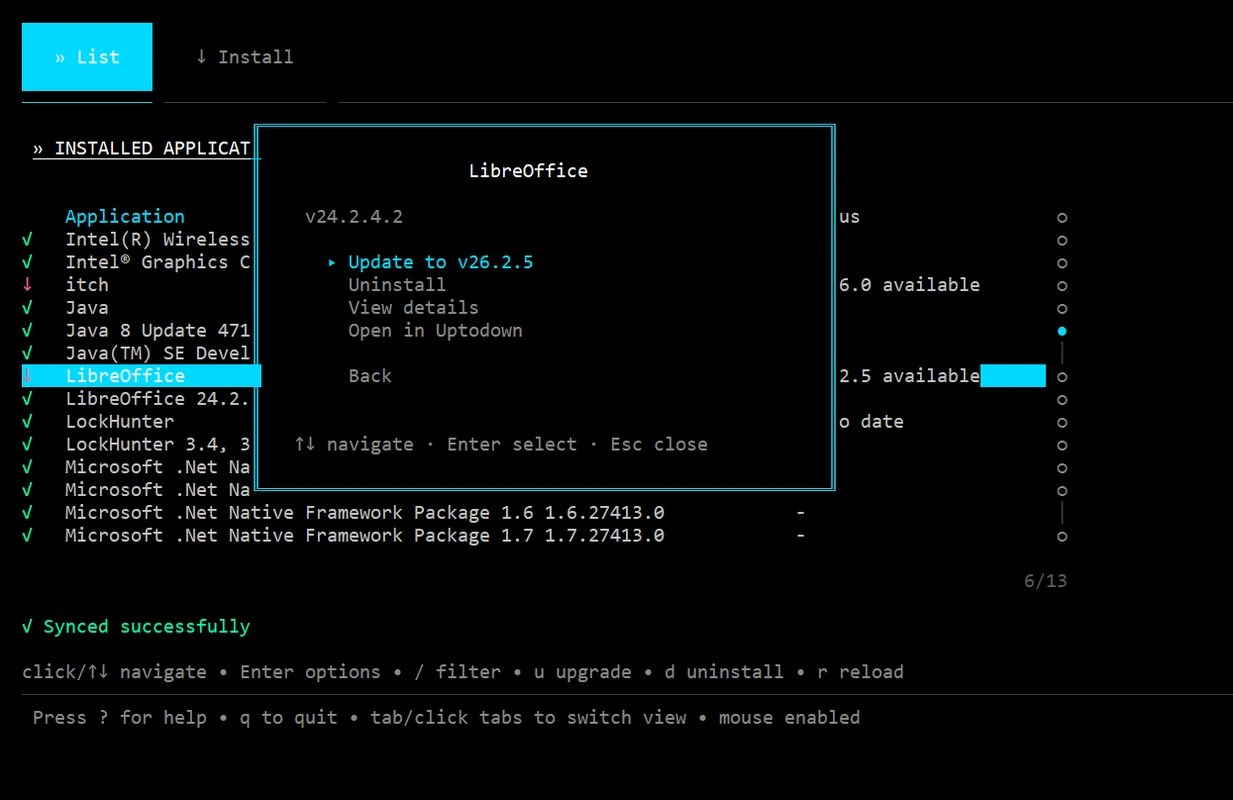Click the 'Synced successfully' status message
The width and height of the screenshot is (1233, 800).
[136, 627]
